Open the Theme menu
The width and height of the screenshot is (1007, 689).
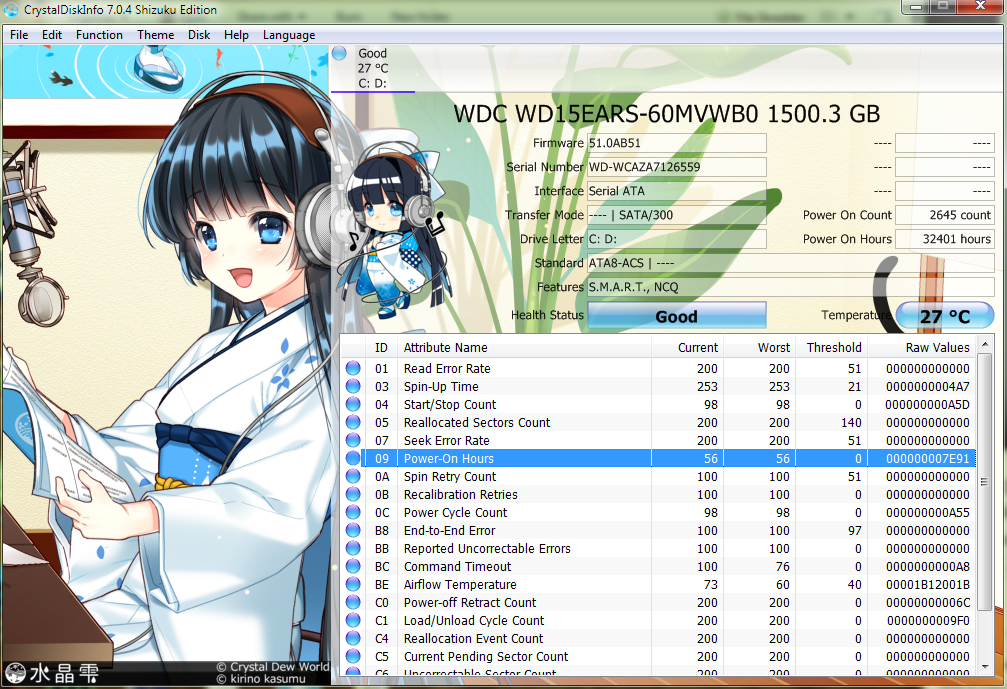[x=155, y=35]
